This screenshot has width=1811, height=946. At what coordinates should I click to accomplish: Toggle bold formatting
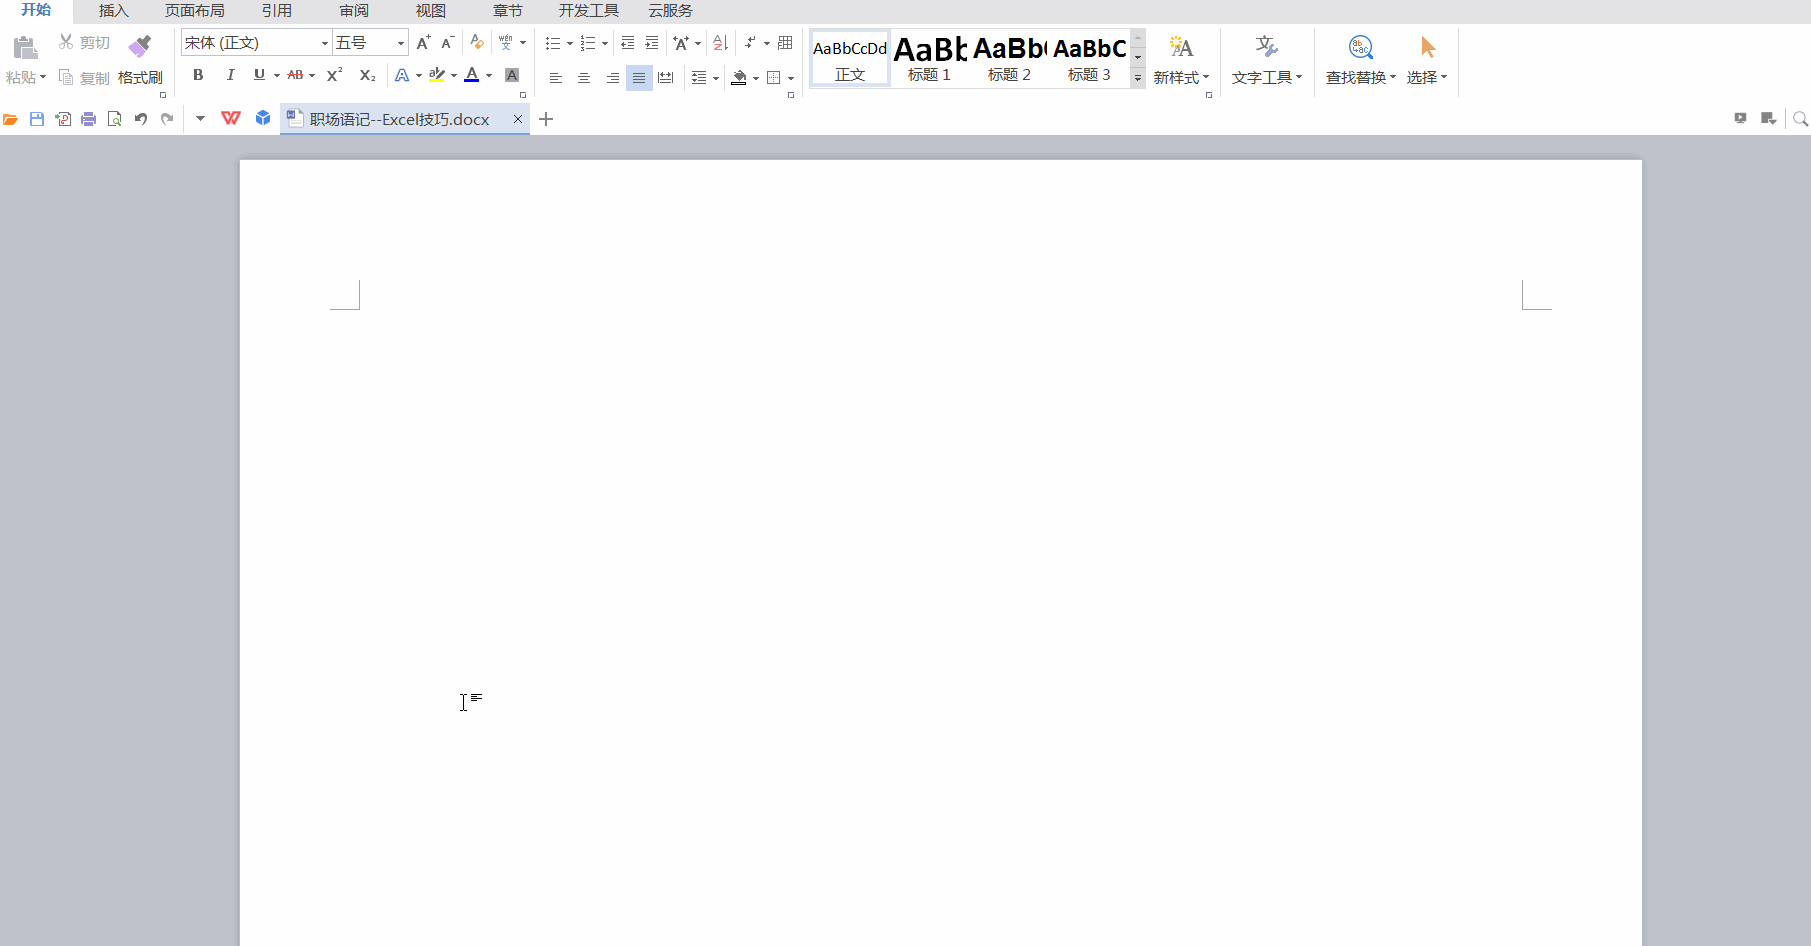point(198,75)
